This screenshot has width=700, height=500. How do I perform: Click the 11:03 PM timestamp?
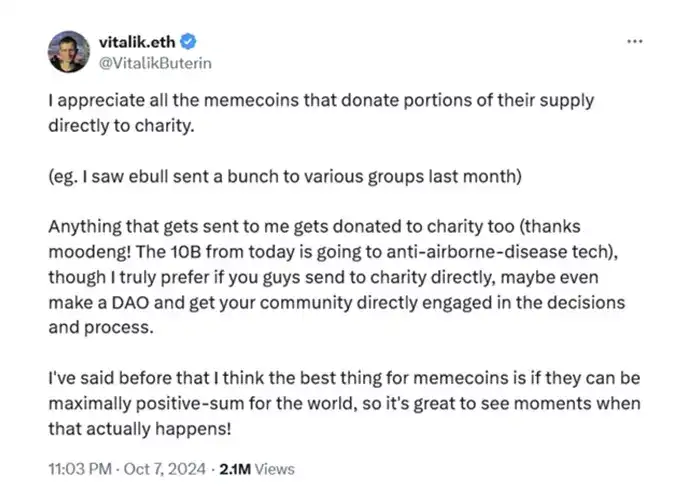[80, 469]
